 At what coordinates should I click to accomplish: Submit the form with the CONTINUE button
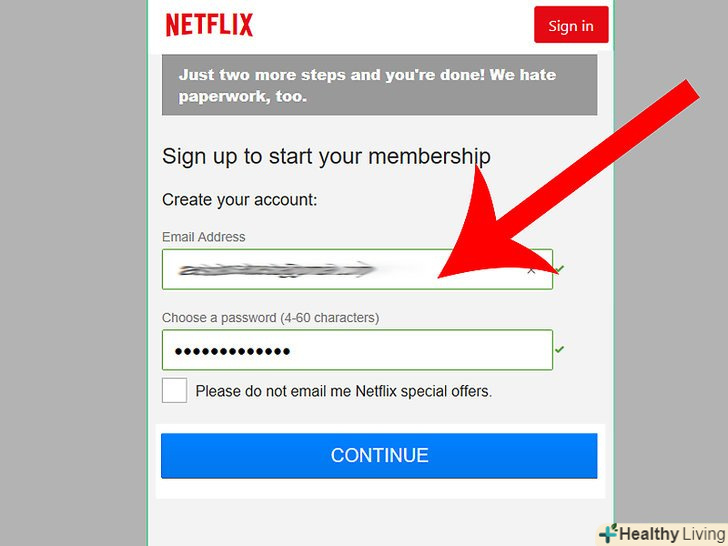coord(379,455)
